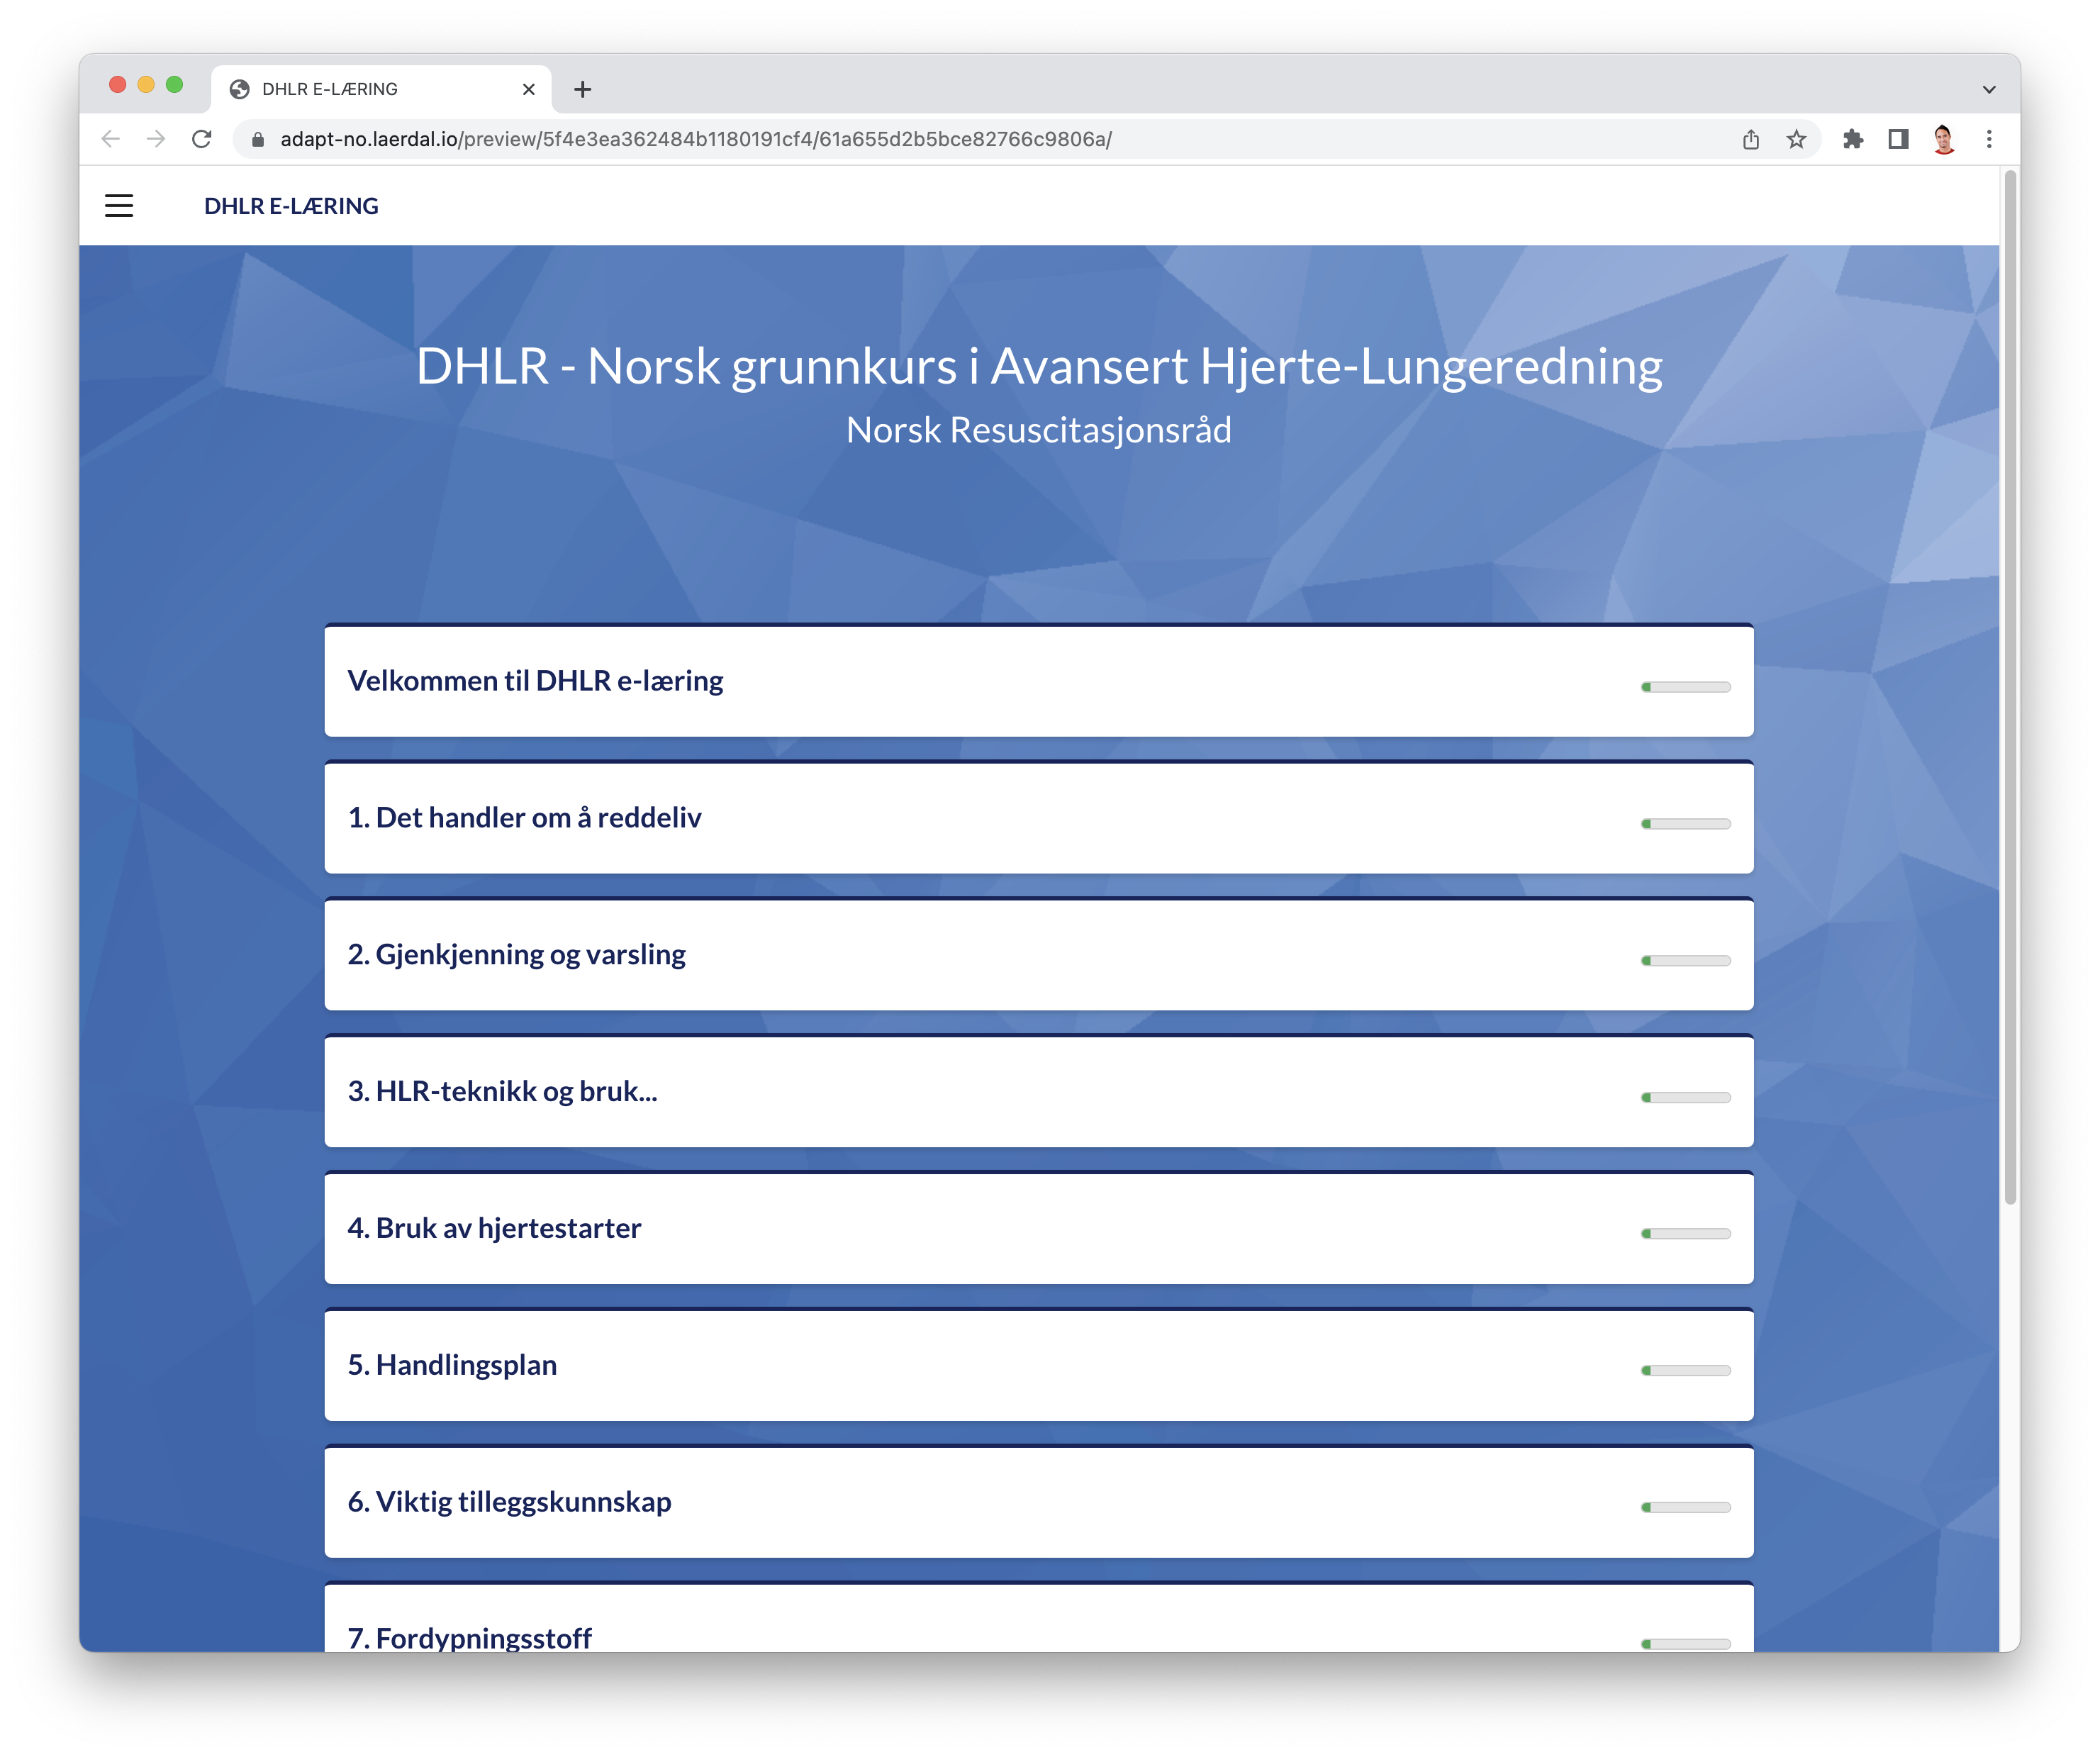Click the browser forward arrow

[x=156, y=139]
